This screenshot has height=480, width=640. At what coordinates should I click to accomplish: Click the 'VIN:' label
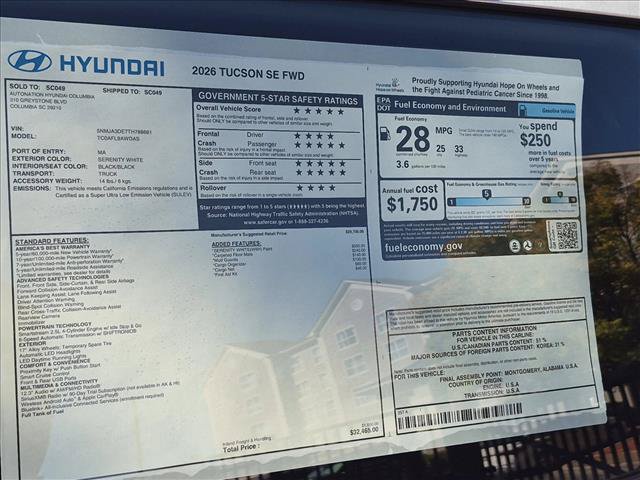click(x=18, y=129)
